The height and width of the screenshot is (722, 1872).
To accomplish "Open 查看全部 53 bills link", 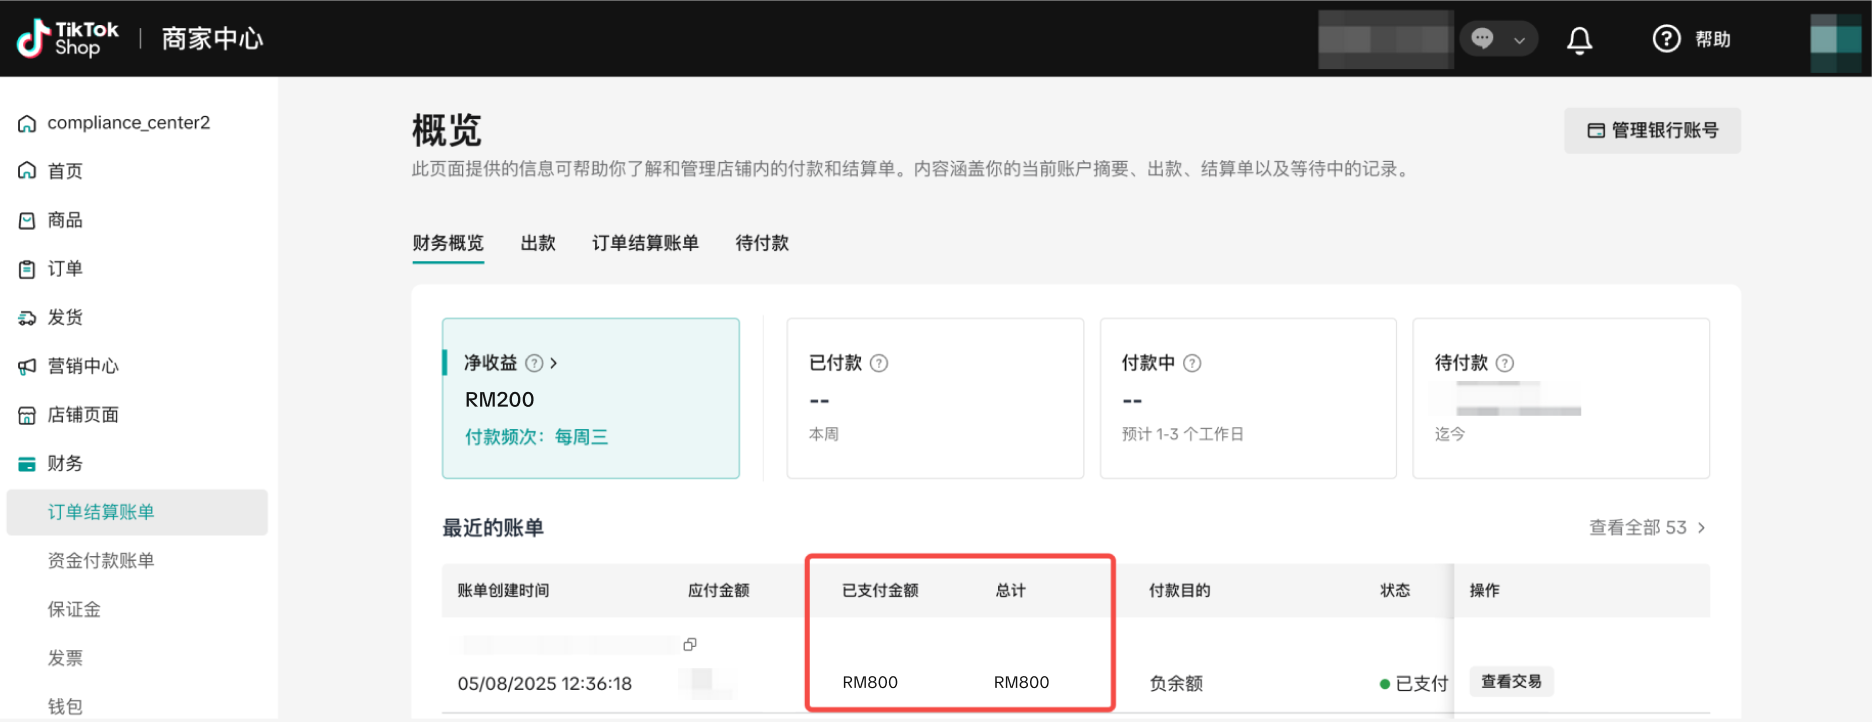I will (1646, 527).
